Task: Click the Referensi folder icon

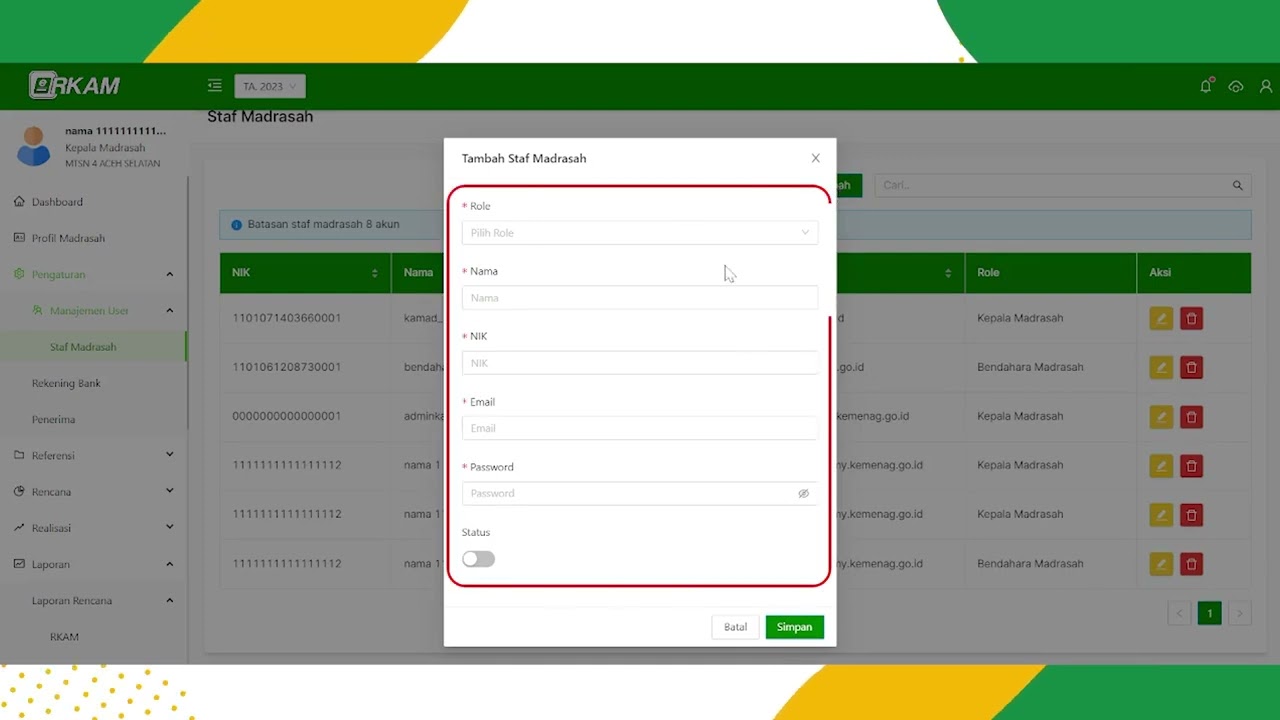Action: [x=19, y=455]
